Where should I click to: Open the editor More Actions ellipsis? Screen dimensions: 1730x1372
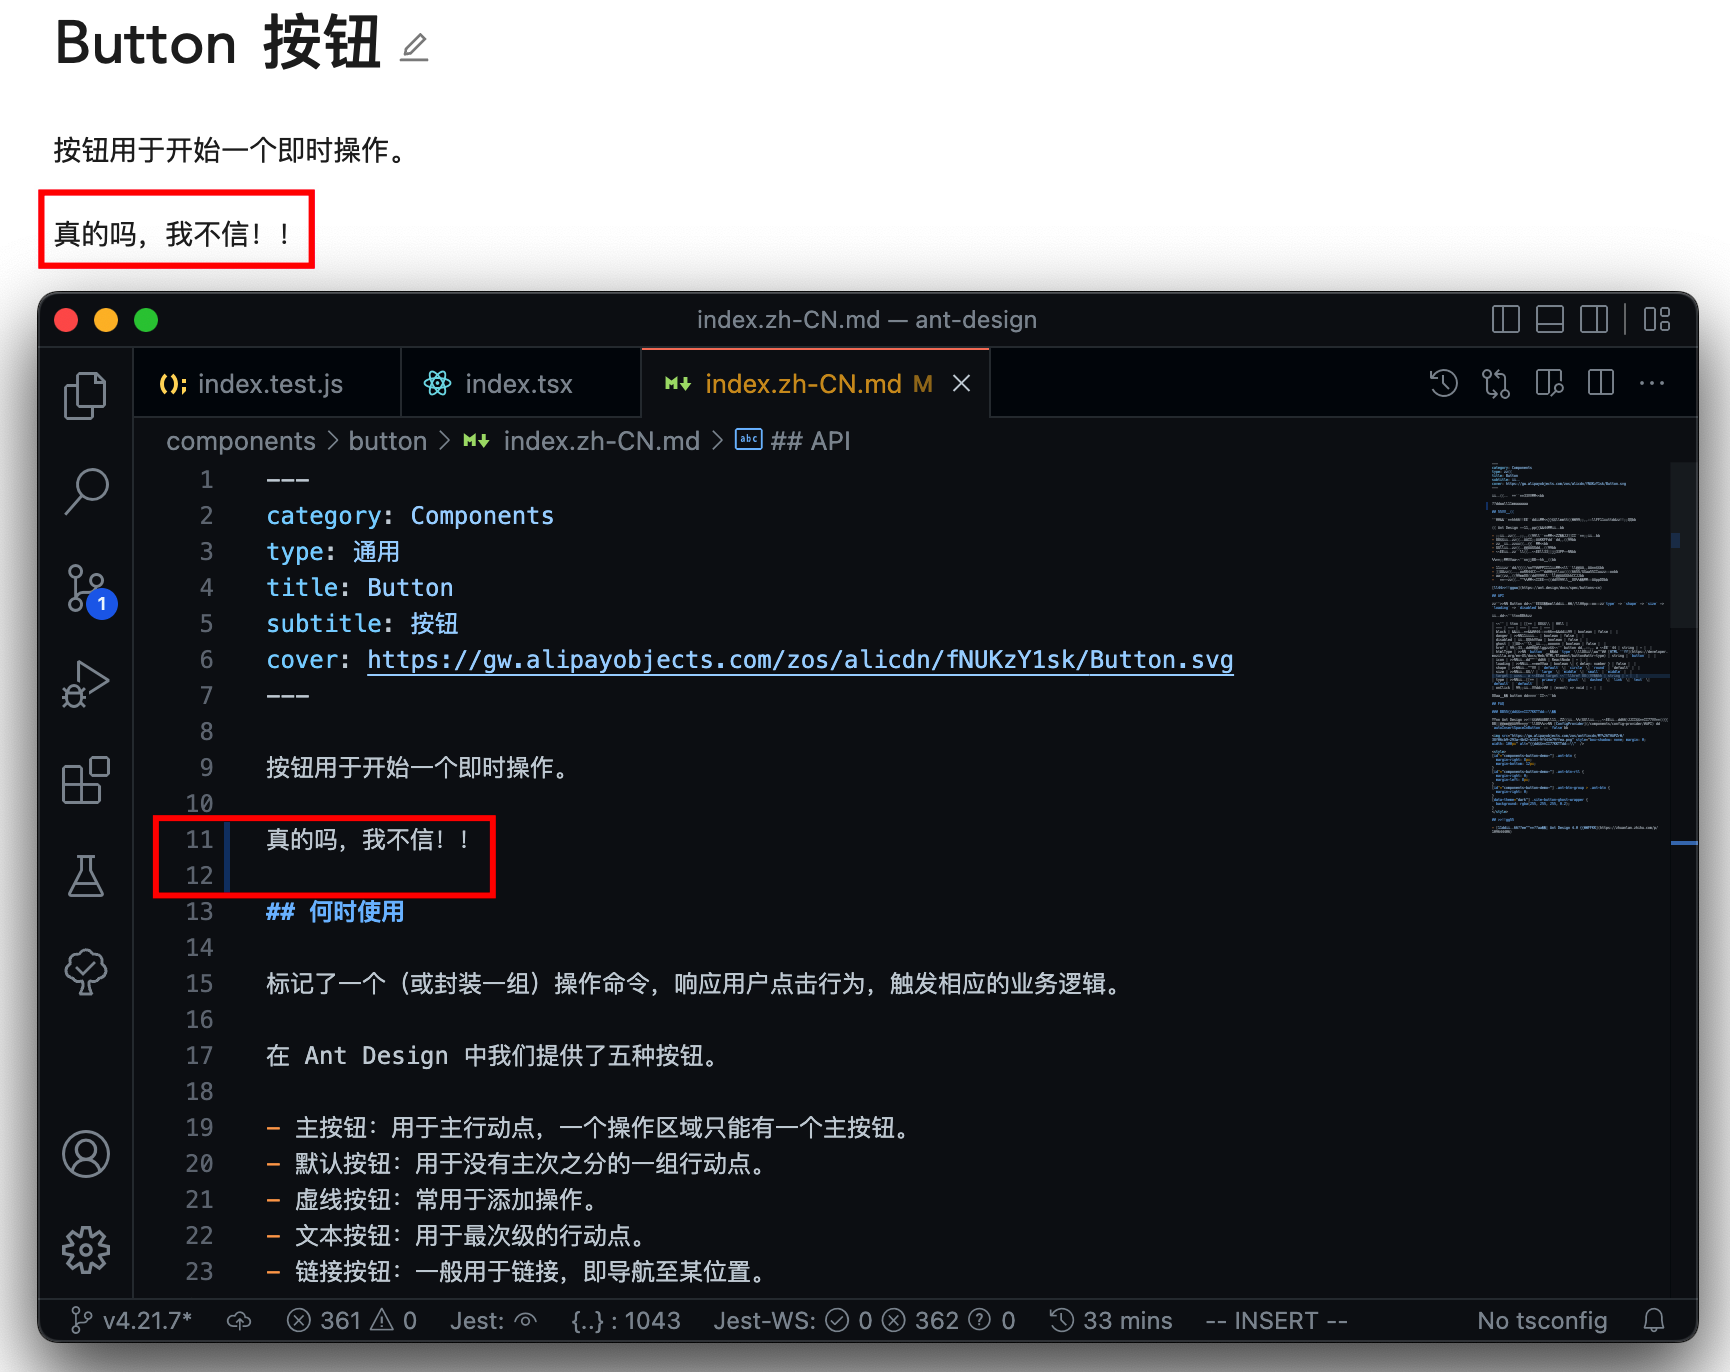(1651, 384)
